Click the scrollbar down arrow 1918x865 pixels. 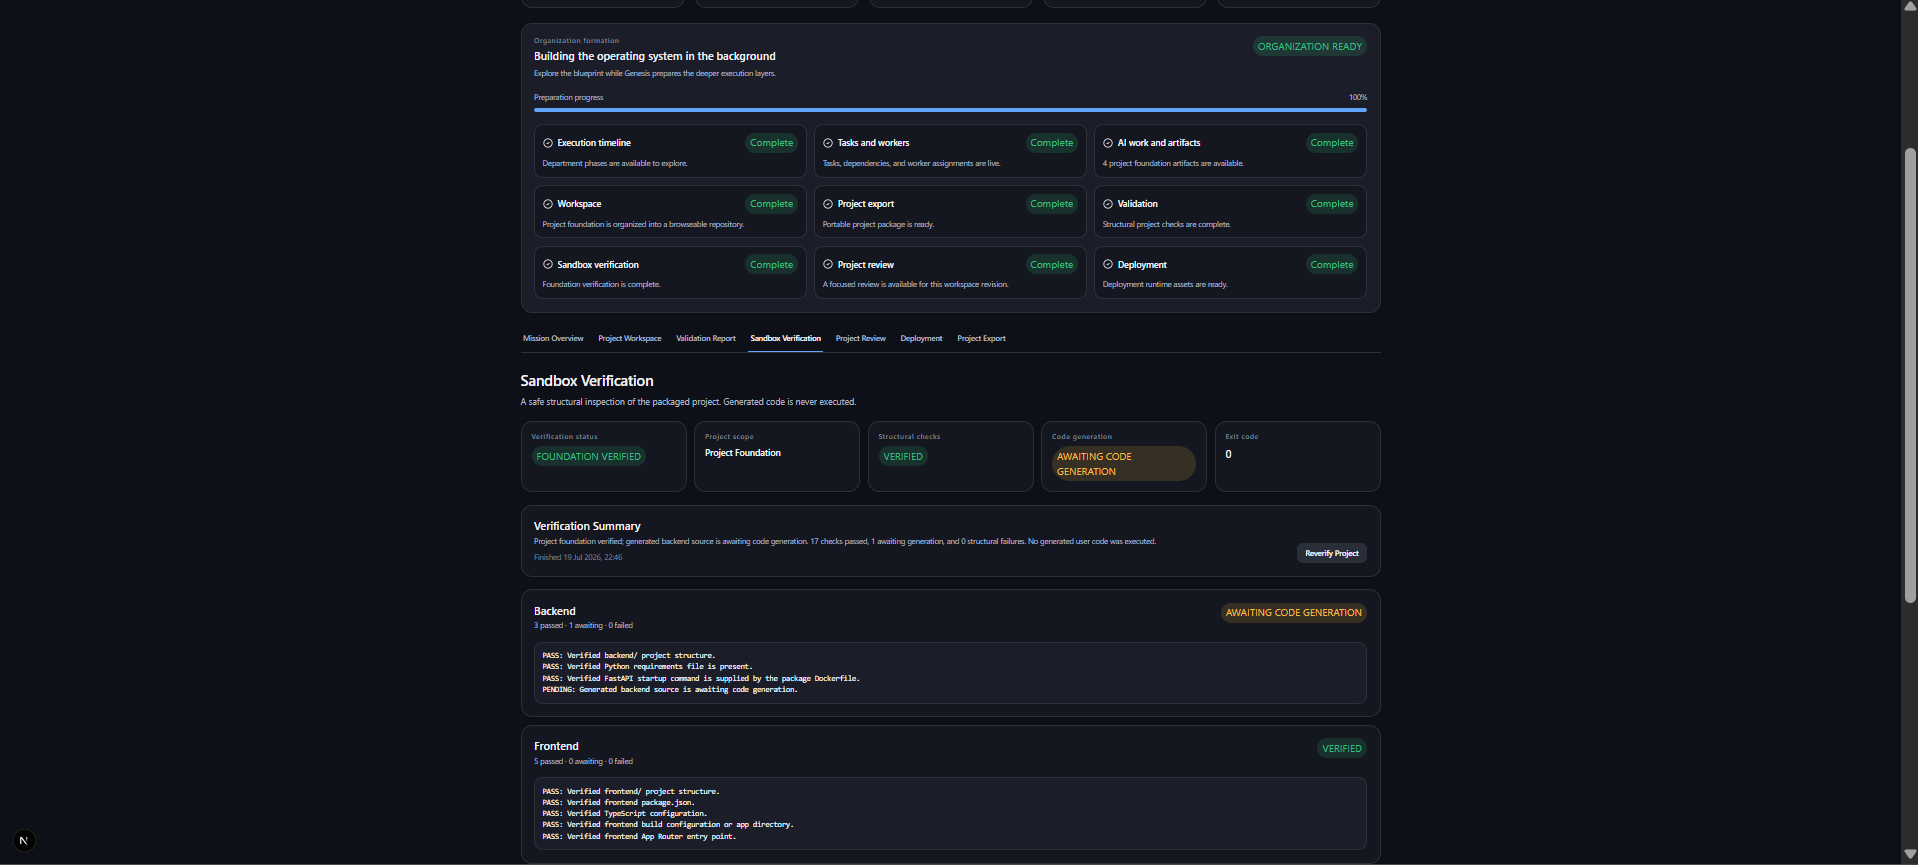pos(1910,855)
